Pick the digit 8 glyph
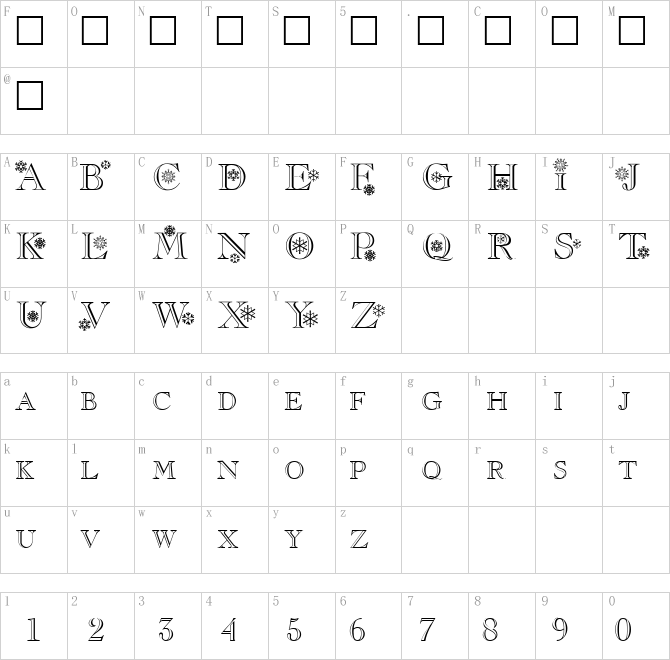670x660 pixels. click(490, 629)
